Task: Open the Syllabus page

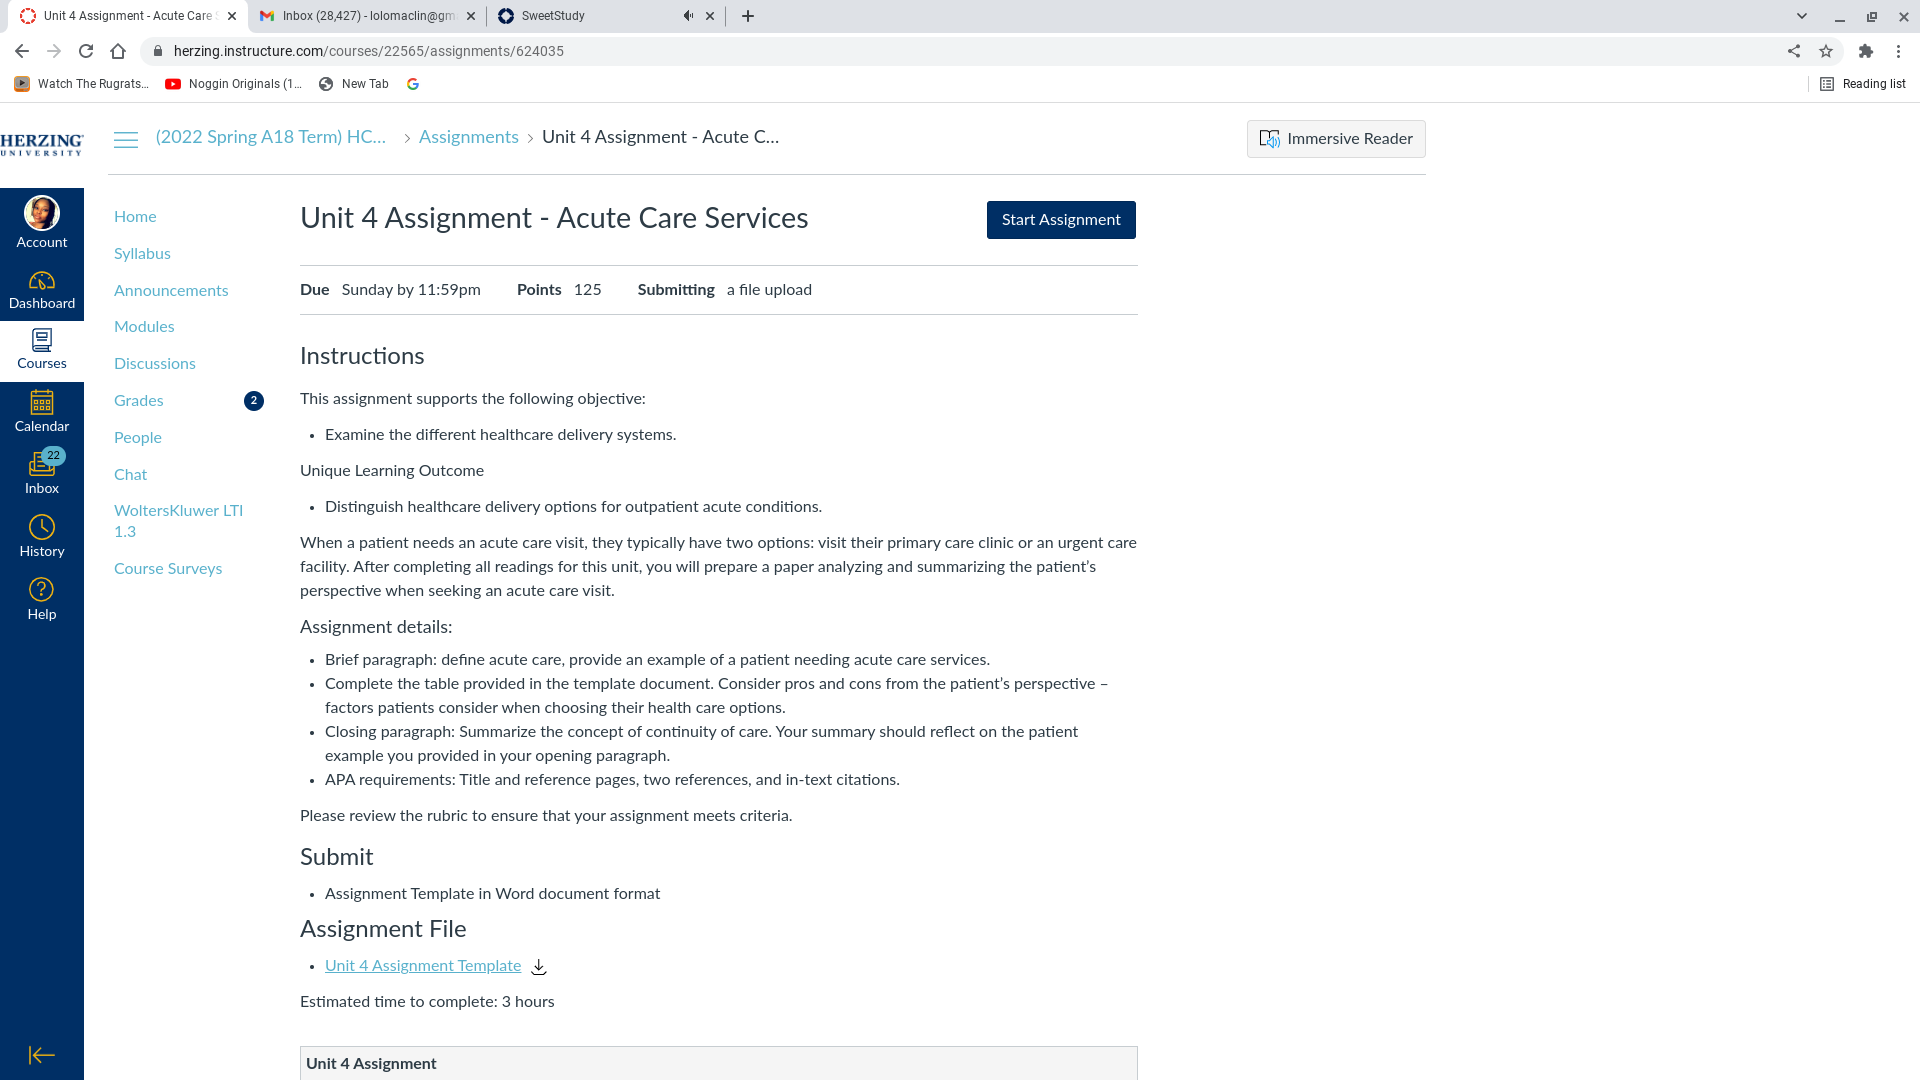Action: [x=142, y=254]
